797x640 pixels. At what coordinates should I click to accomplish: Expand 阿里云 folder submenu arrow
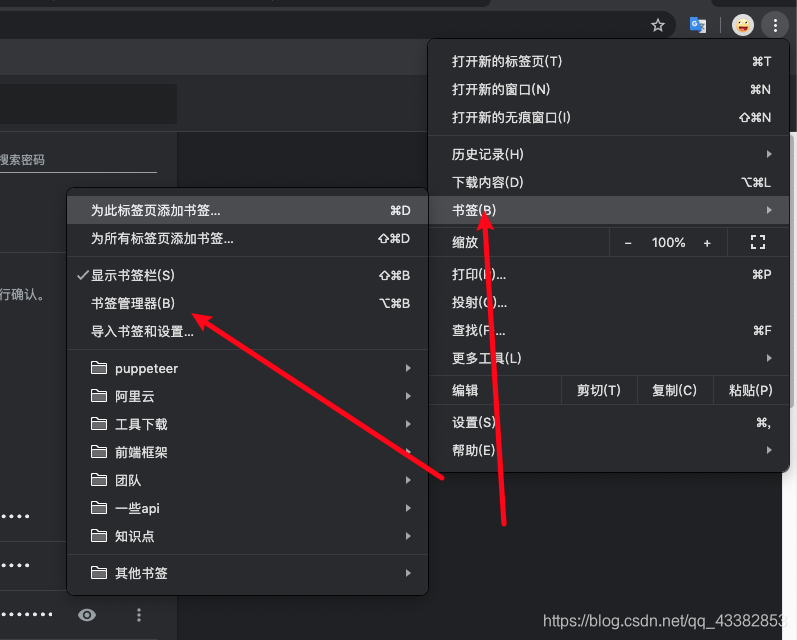click(408, 395)
